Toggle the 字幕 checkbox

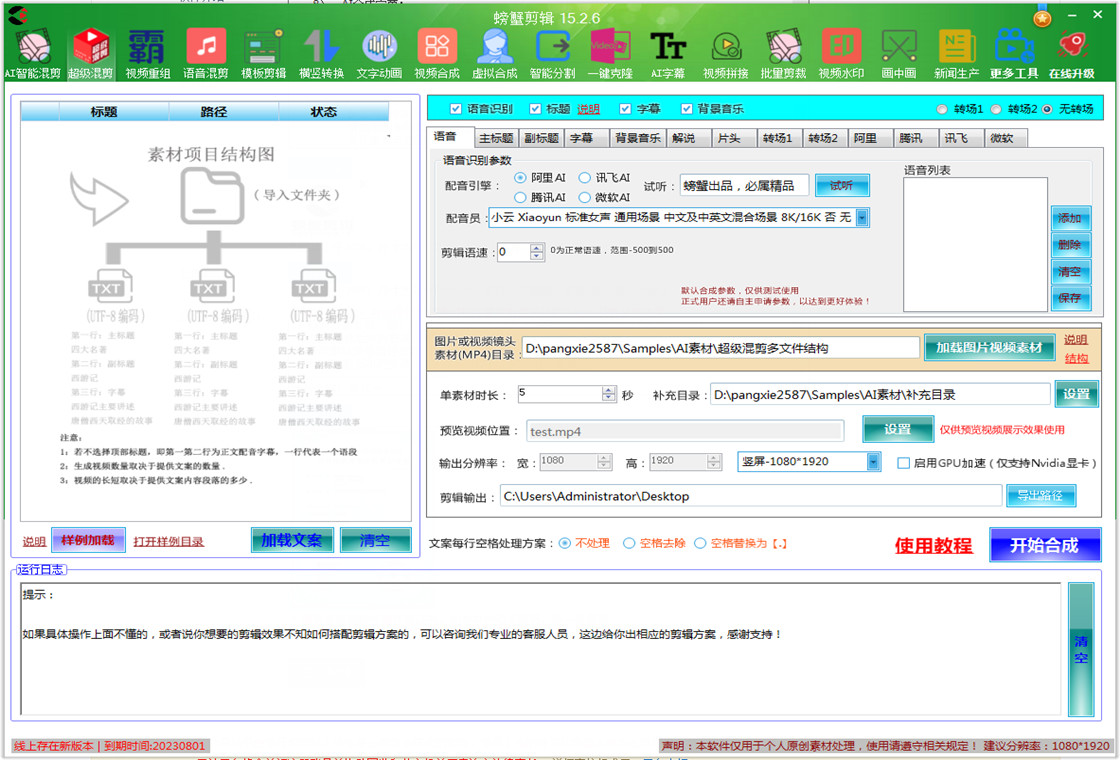[625, 109]
